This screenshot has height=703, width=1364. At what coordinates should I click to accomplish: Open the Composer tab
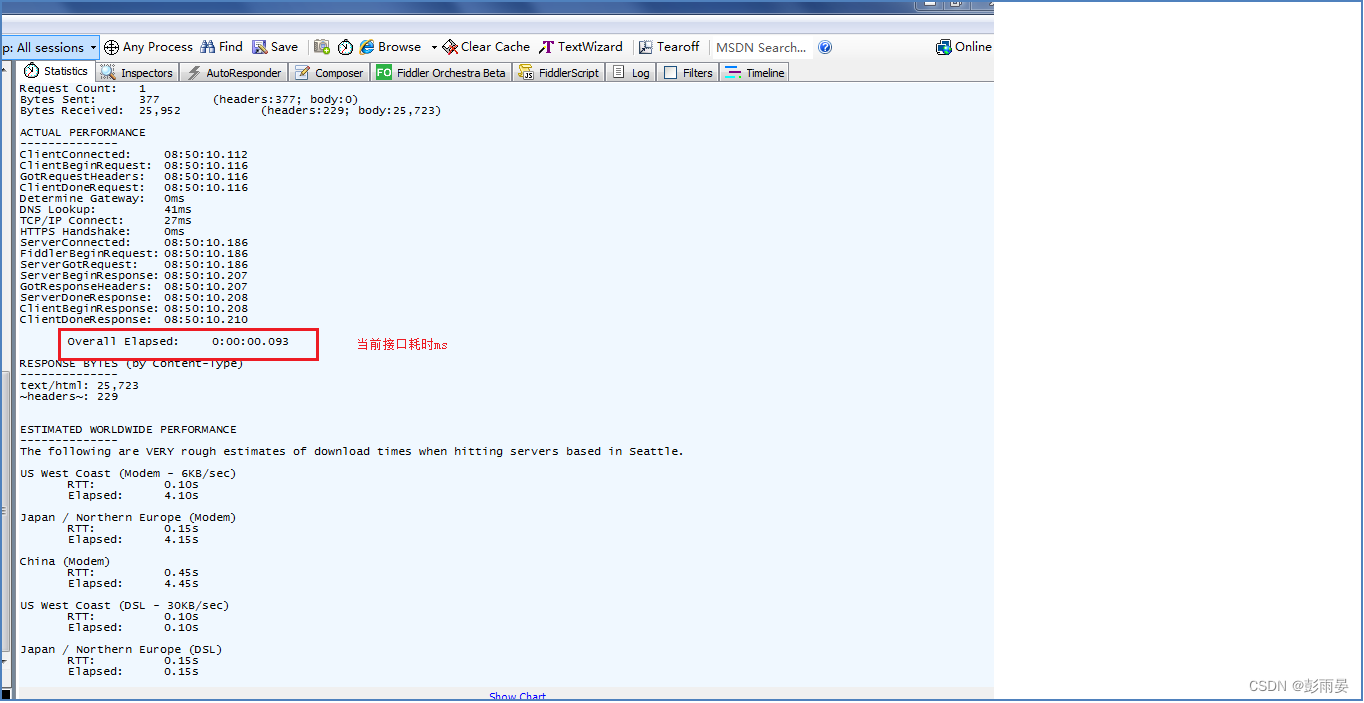(x=329, y=72)
